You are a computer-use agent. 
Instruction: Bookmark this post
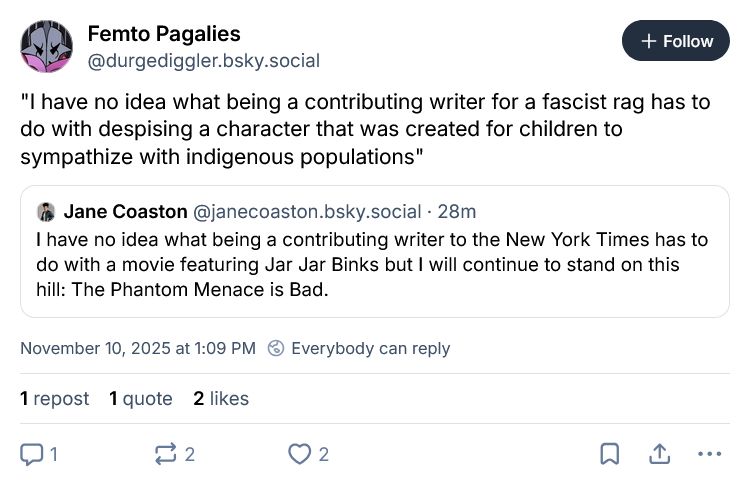point(609,454)
